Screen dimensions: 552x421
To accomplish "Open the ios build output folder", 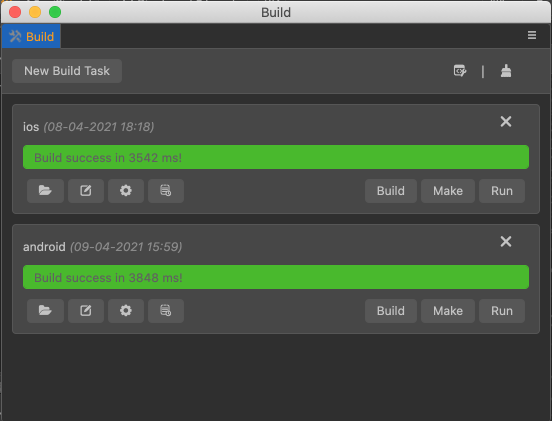I will (x=45, y=191).
